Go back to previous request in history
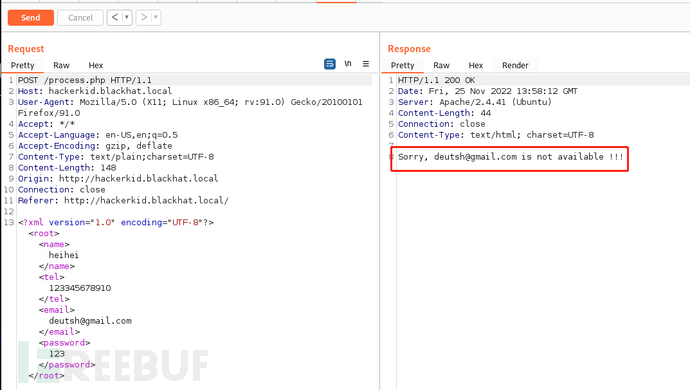Screen dimensions: 690x390 (114, 18)
